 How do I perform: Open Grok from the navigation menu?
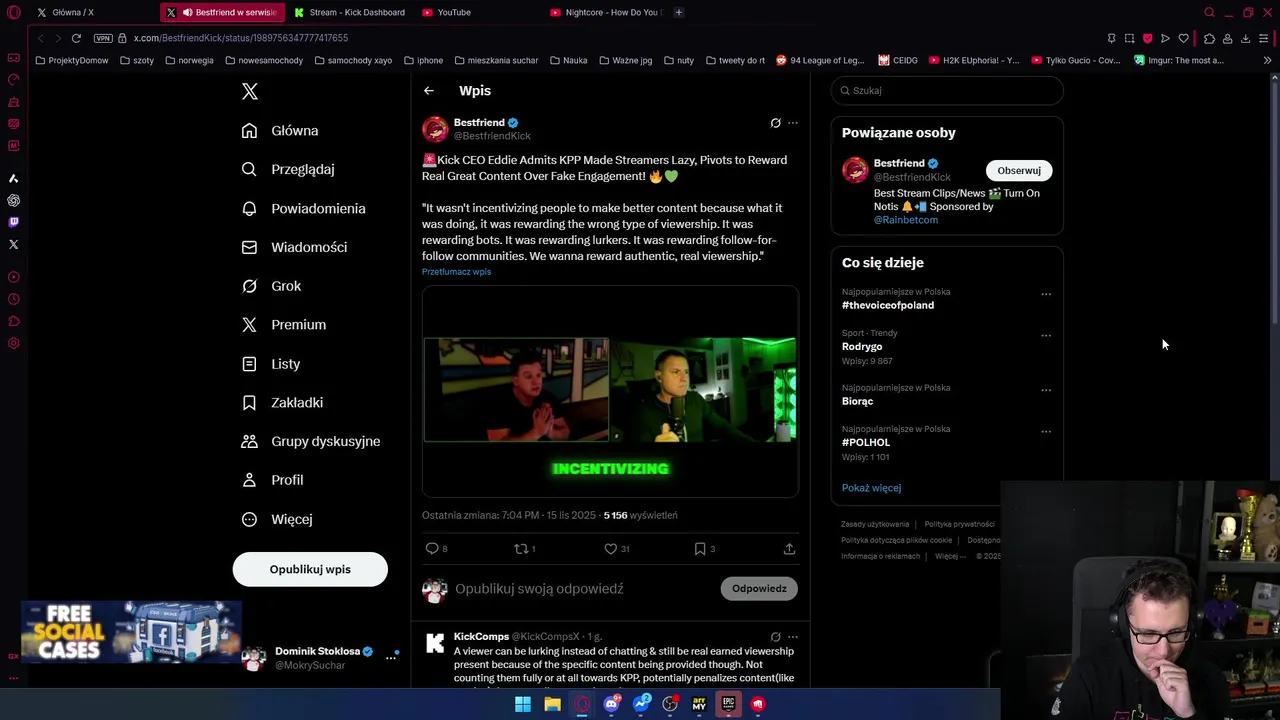click(x=271, y=286)
